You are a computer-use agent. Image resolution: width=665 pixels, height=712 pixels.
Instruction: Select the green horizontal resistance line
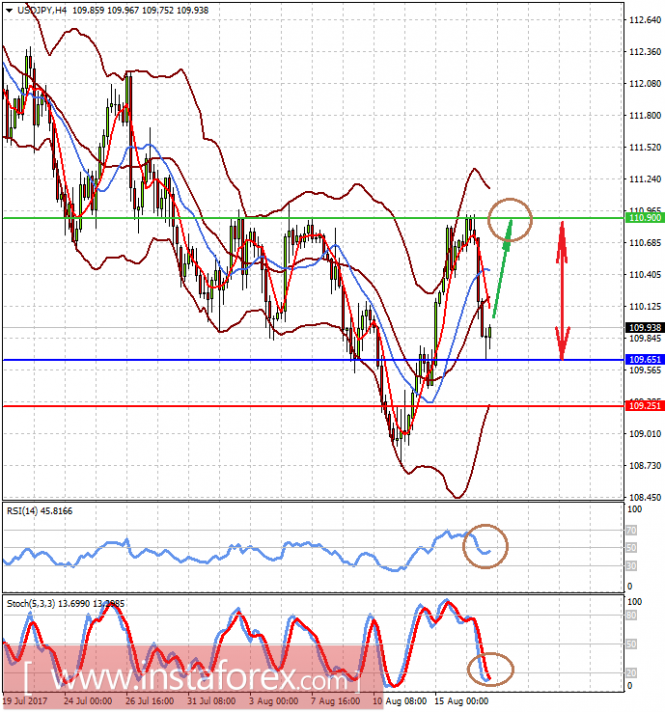pyautogui.click(x=313, y=218)
